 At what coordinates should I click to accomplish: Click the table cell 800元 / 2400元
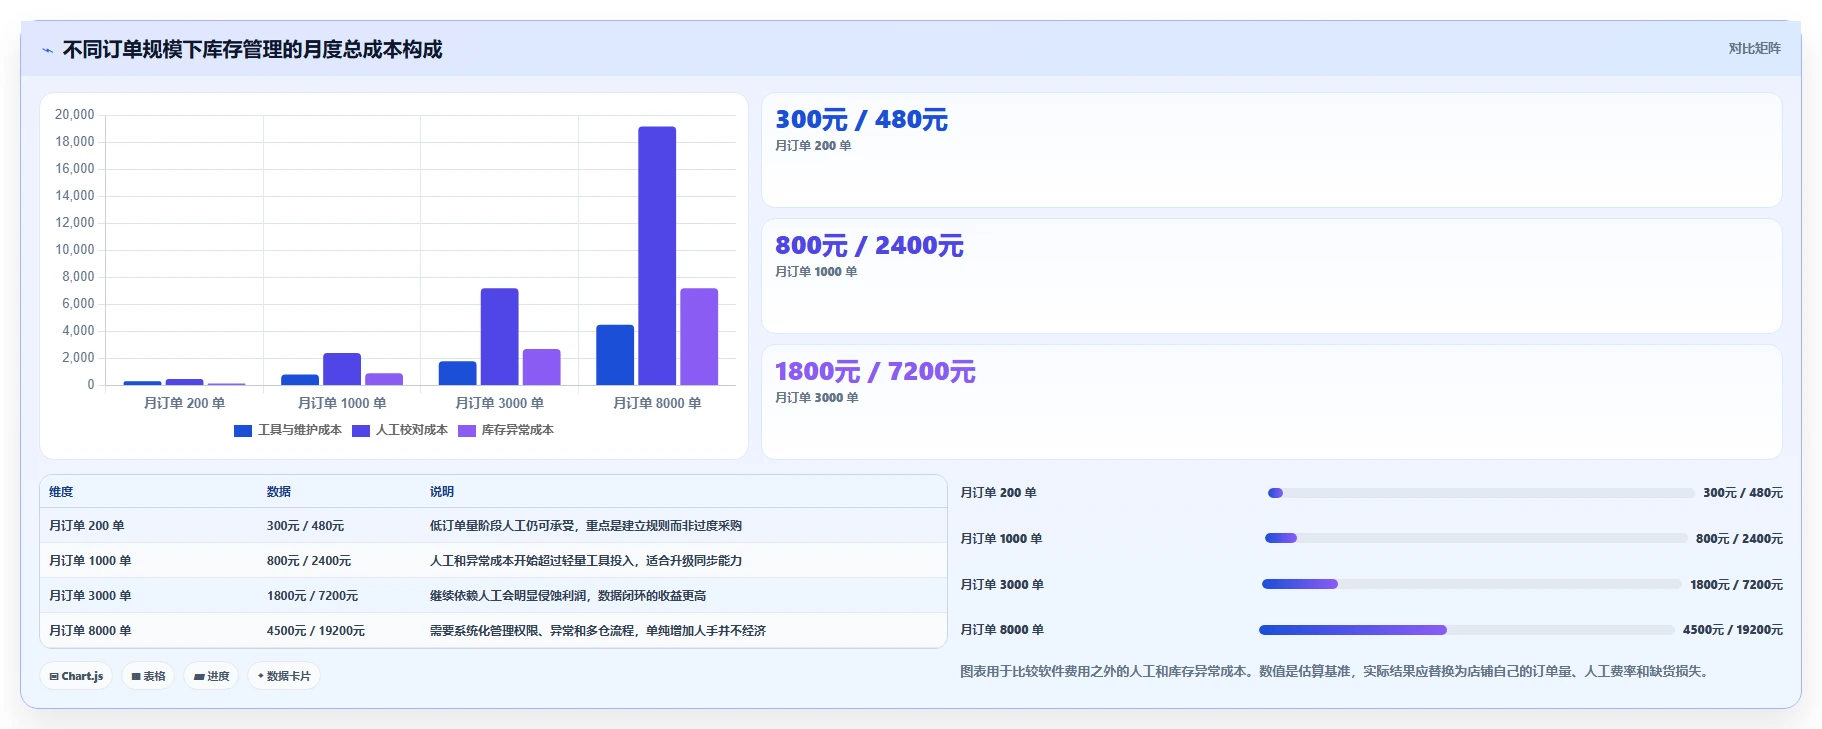click(x=309, y=561)
